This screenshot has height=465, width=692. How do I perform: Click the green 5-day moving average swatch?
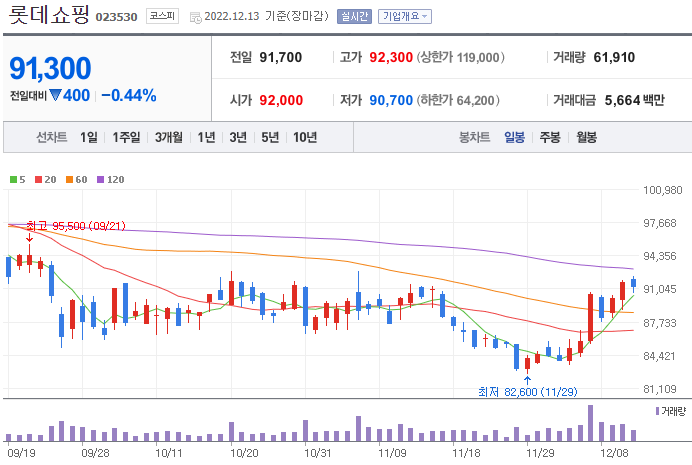(13, 180)
